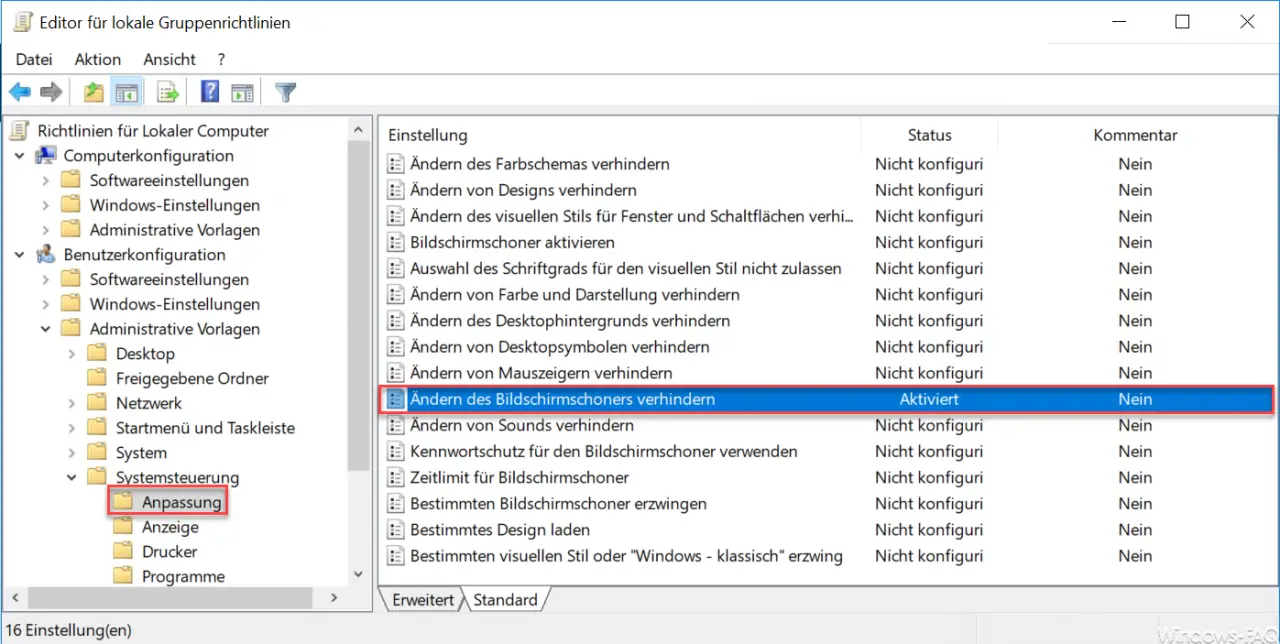Select 'Ändern des Bildschirmschoners verhindern' setting
The width and height of the screenshot is (1280, 644).
tap(827, 399)
